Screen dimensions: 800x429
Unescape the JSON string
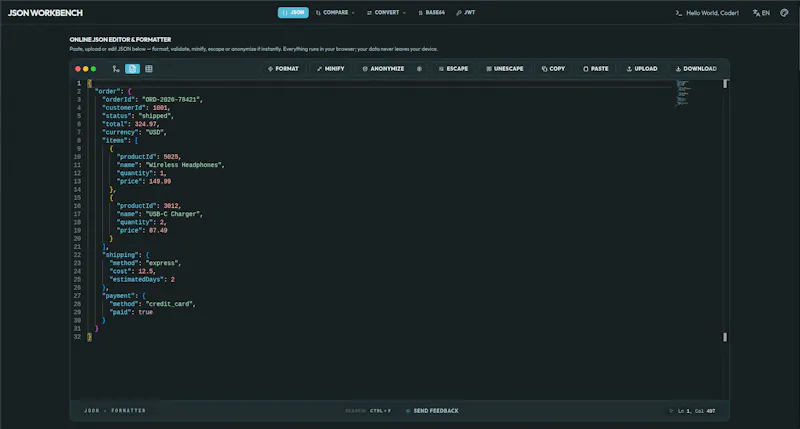point(505,68)
